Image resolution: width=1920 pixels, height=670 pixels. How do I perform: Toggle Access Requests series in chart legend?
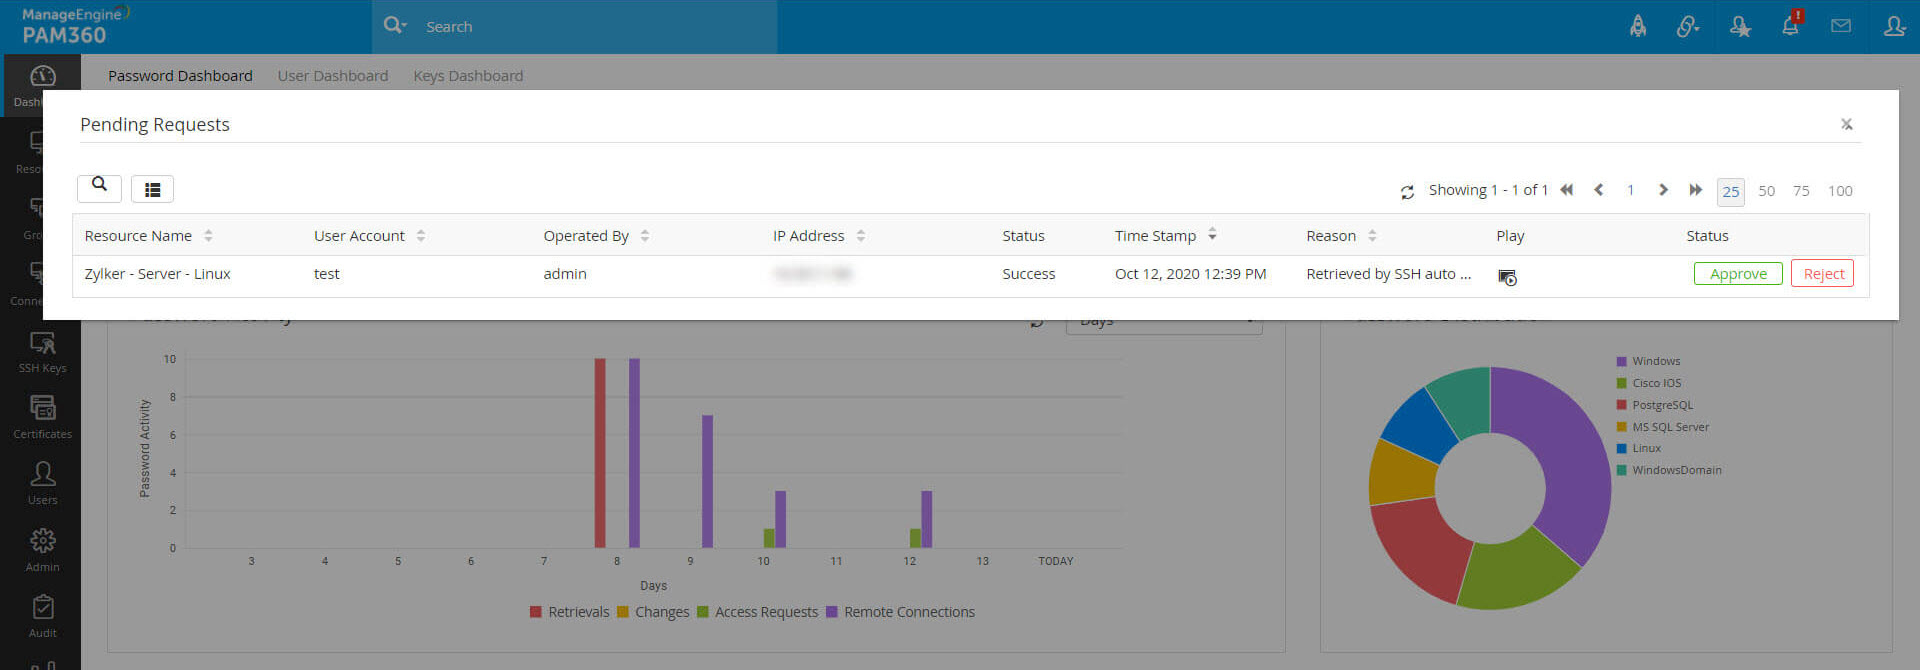pyautogui.click(x=757, y=612)
